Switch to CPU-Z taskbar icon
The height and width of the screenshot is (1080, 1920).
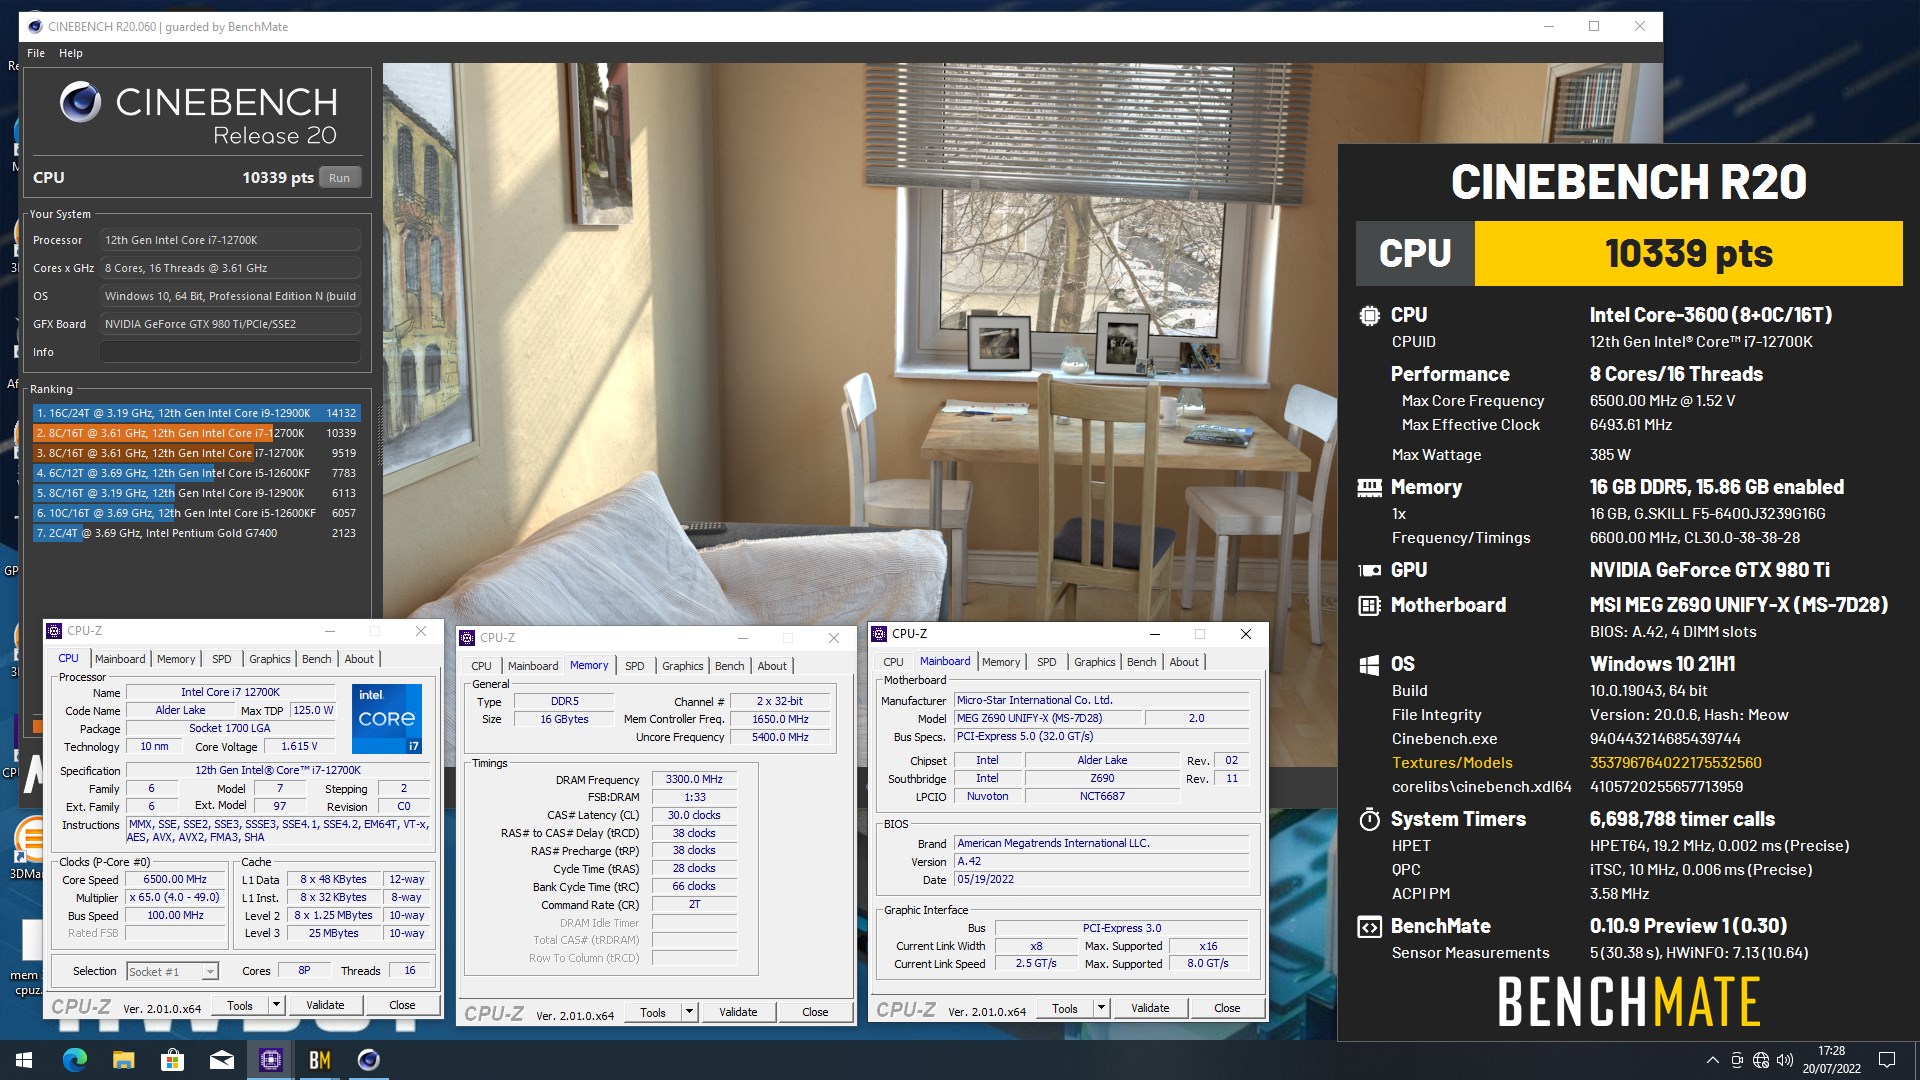pyautogui.click(x=270, y=1060)
